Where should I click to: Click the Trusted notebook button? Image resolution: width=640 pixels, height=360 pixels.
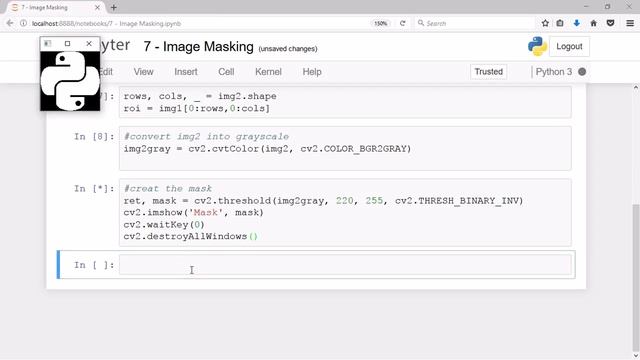coord(488,72)
